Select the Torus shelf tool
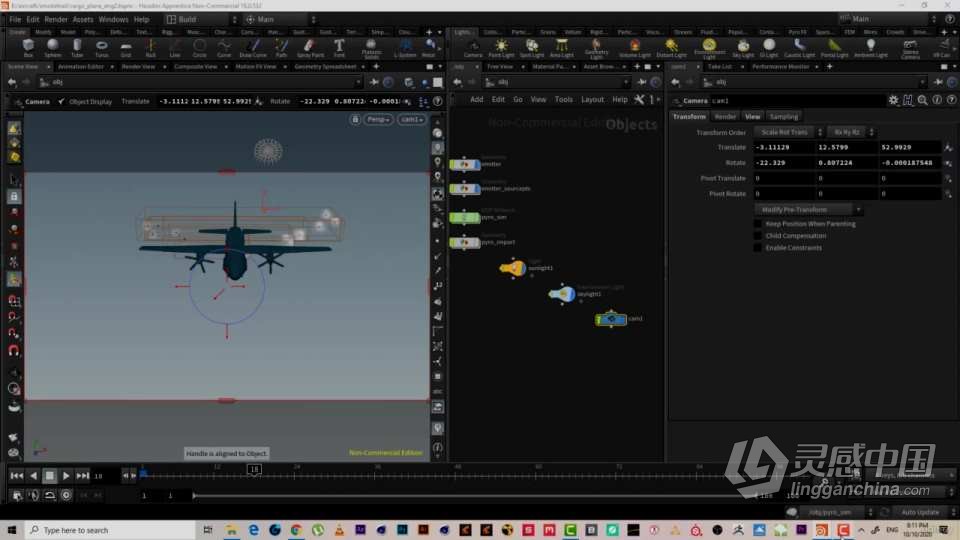 click(x=102, y=47)
